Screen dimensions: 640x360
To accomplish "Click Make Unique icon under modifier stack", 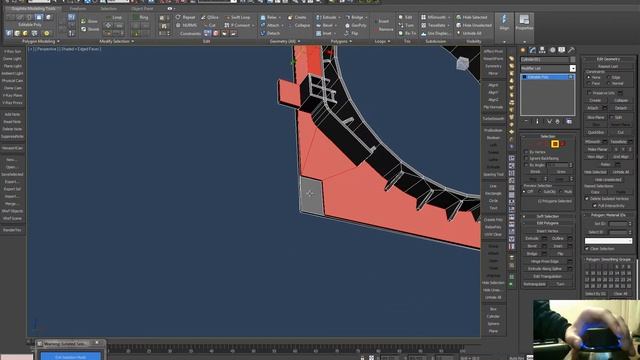I will pyautogui.click(x=549, y=121).
